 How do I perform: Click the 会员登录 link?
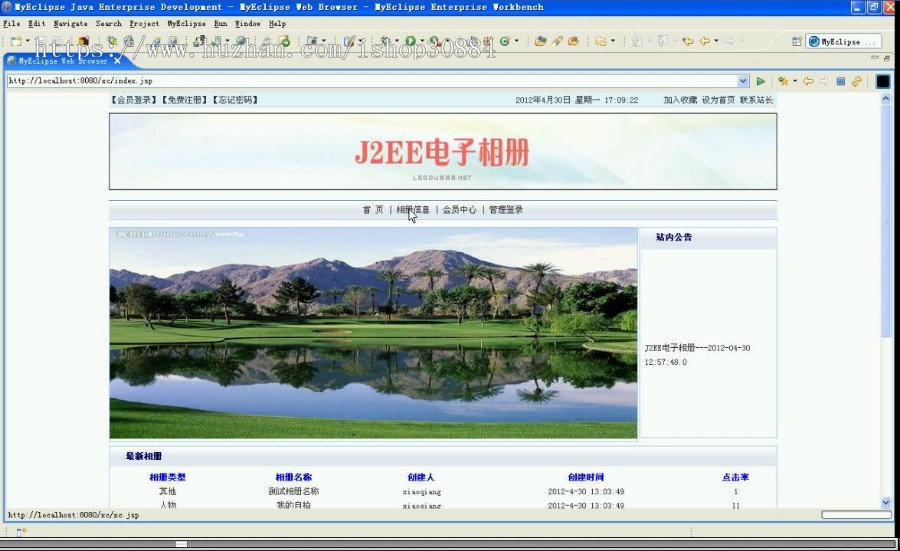134,100
